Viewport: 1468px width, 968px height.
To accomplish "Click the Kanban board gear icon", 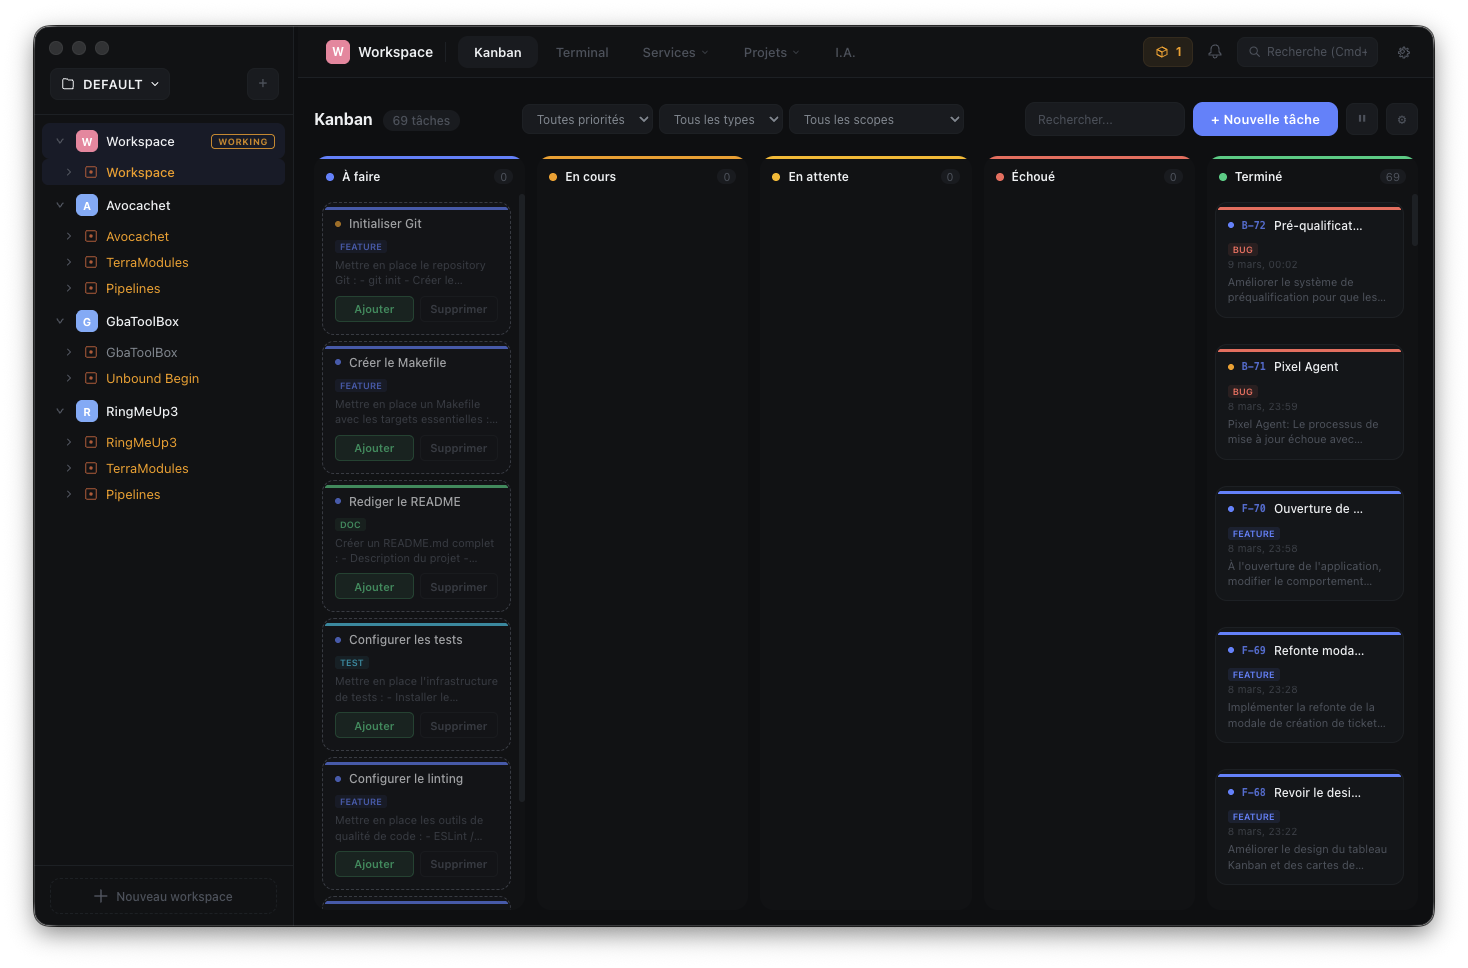I will (1401, 118).
